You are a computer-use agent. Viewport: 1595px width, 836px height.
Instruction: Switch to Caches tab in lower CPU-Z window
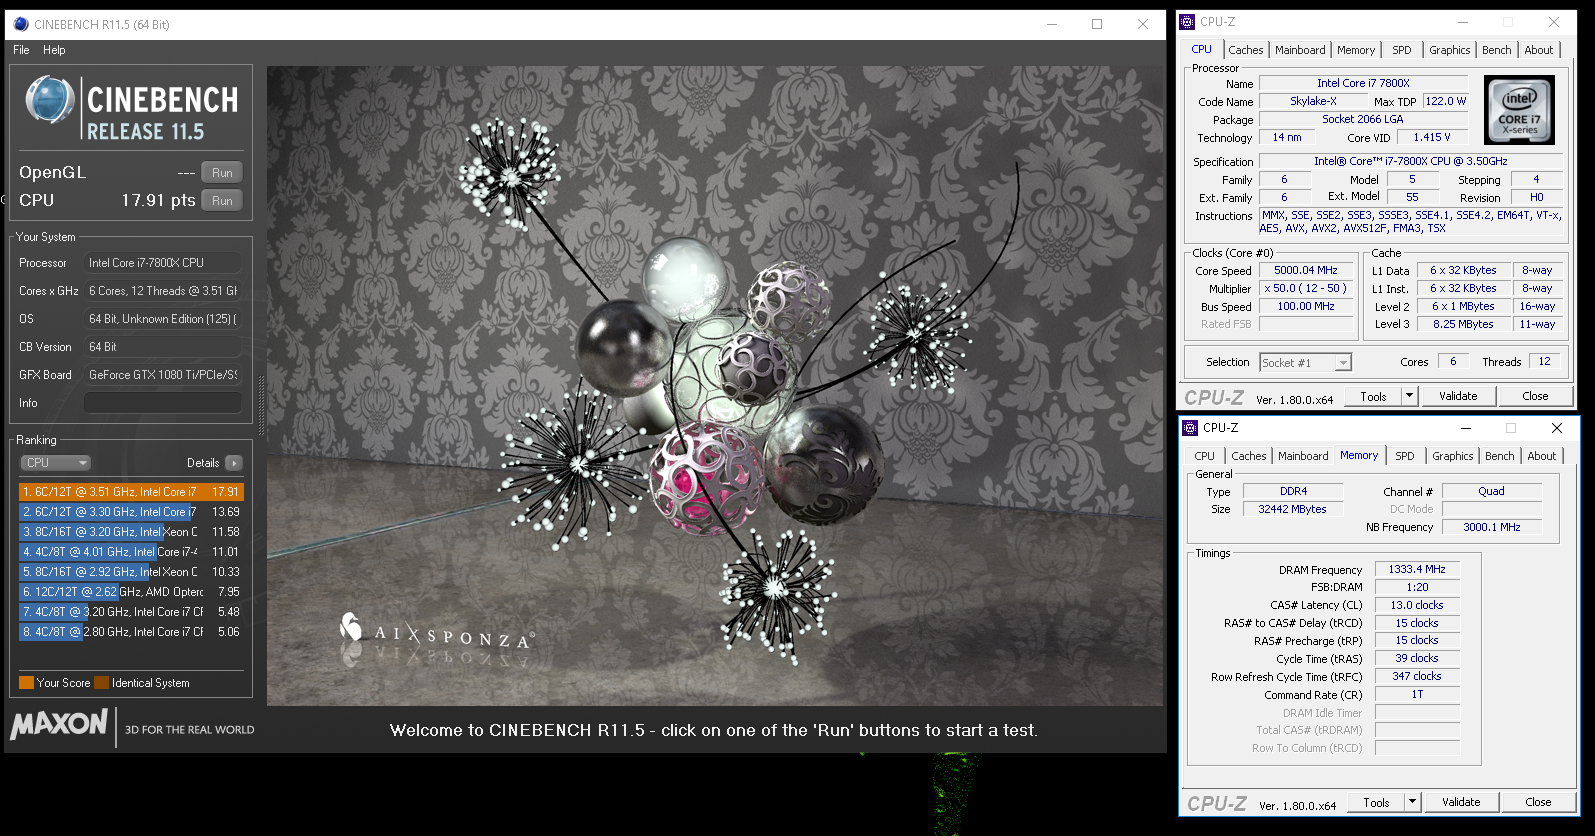[x=1248, y=456]
